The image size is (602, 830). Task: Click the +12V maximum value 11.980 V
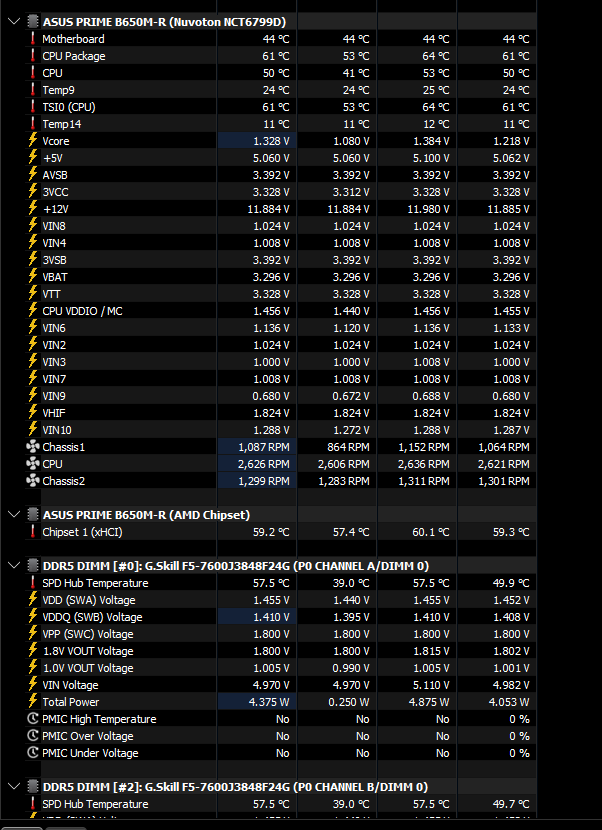click(428, 209)
